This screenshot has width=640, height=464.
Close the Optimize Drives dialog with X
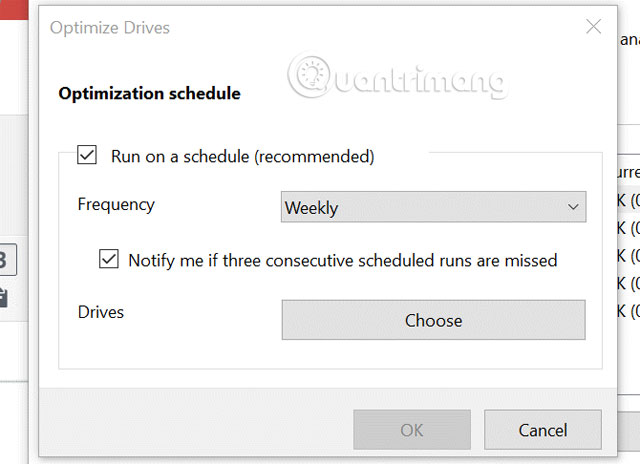point(594,27)
